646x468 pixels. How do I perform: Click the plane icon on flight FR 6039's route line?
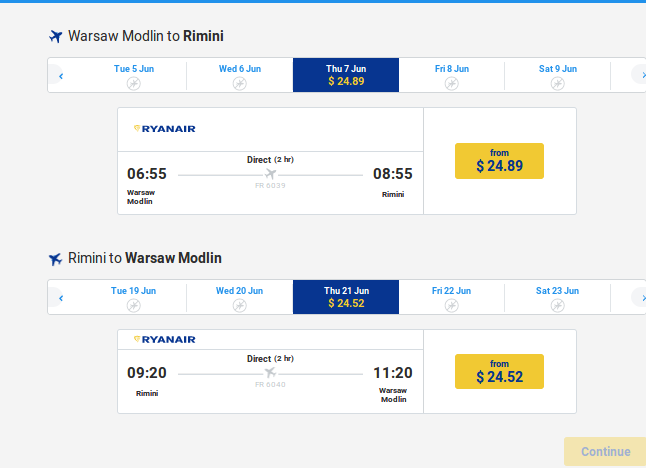coord(270,174)
